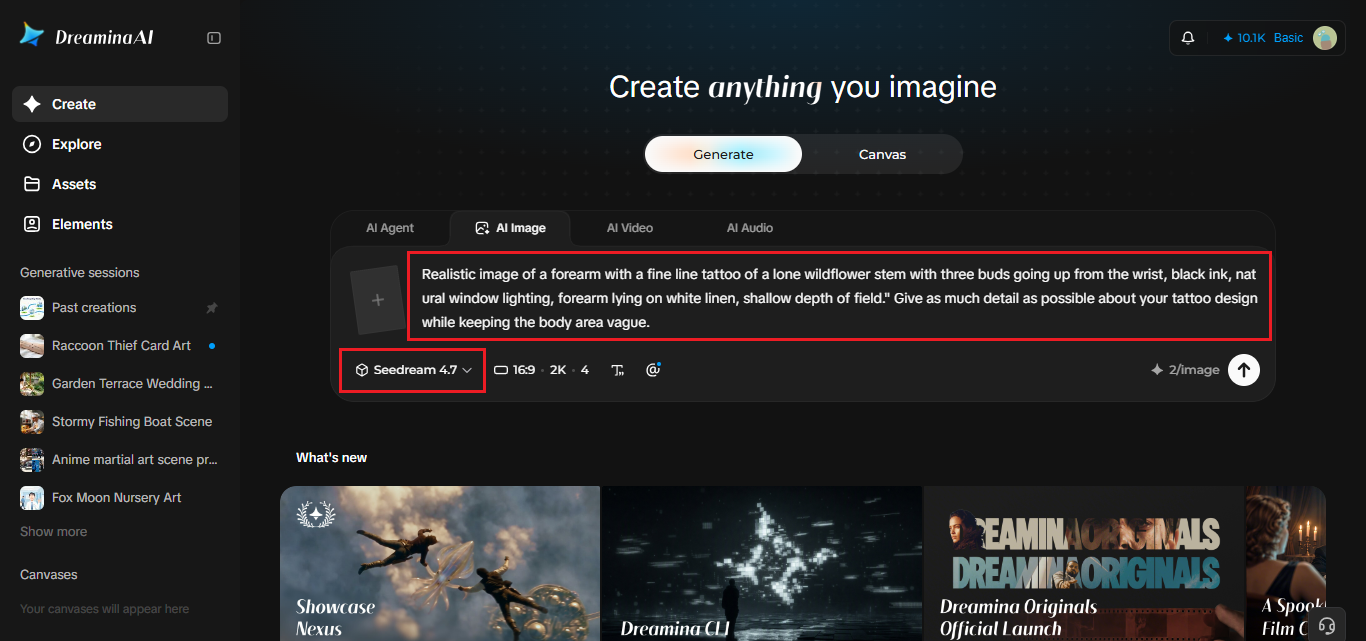Viewport: 1366px width, 641px height.
Task: Click Show more under Generative sessions
Action: [53, 532]
